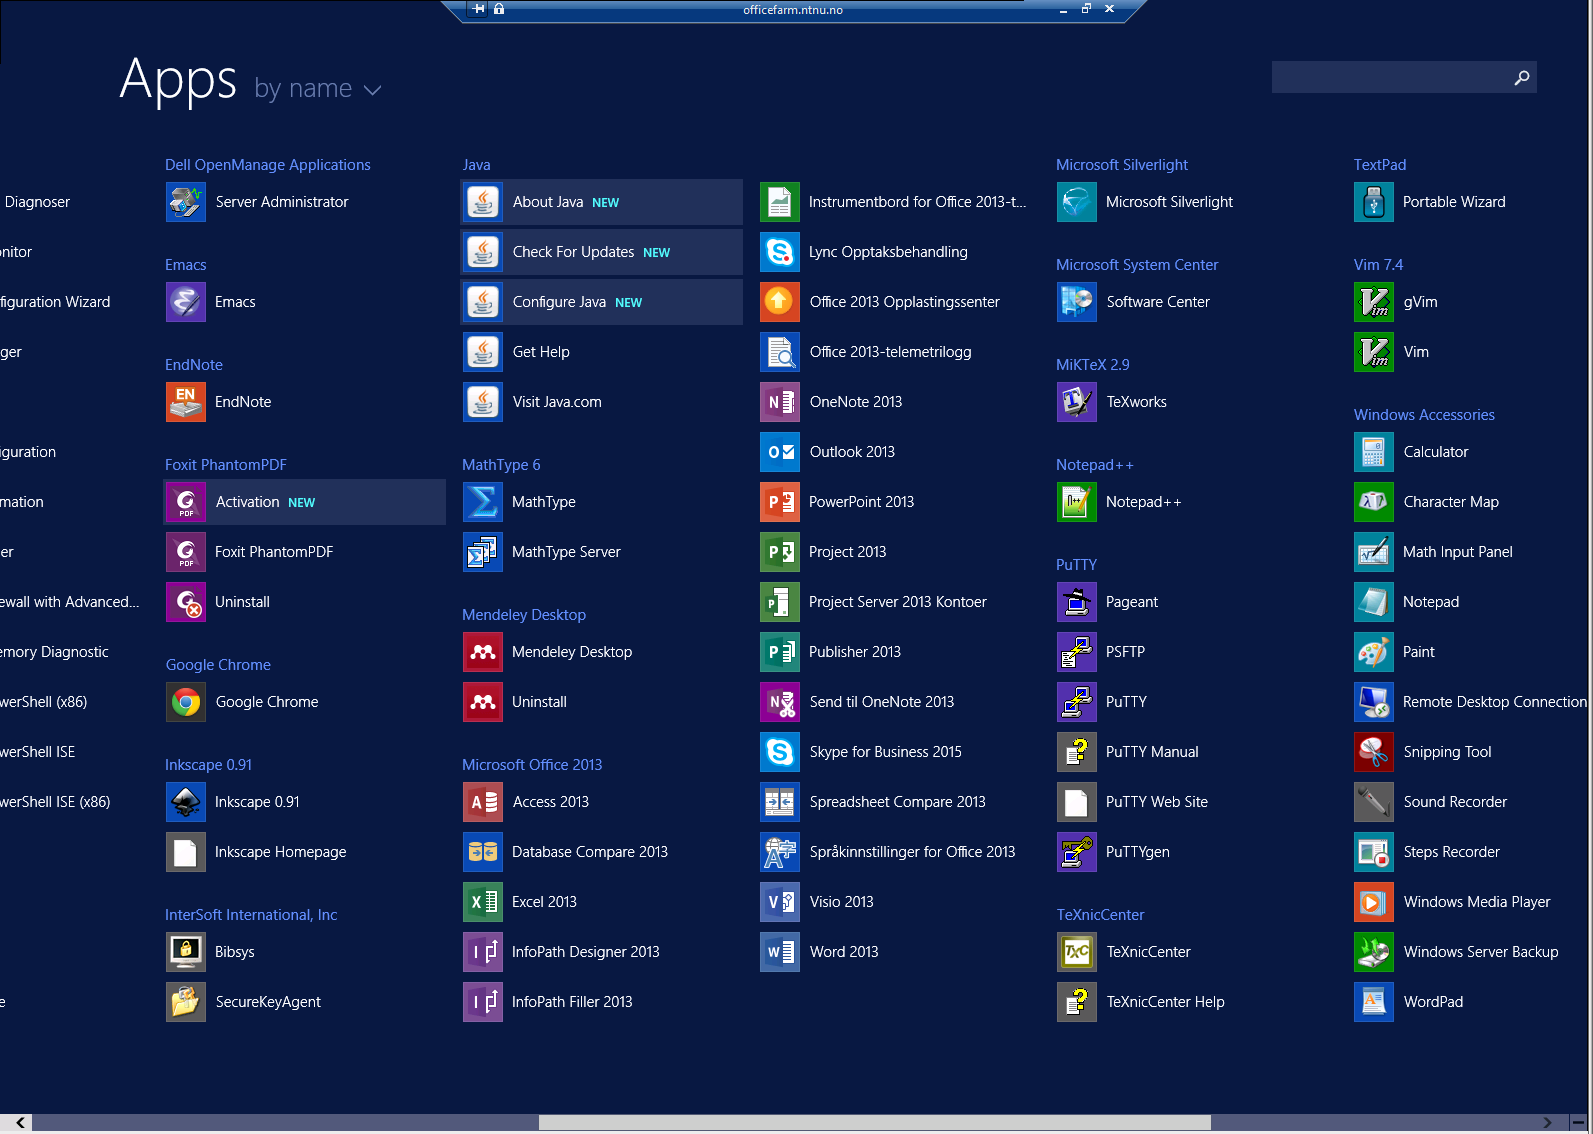Click the scrollbar right arrow
The width and height of the screenshot is (1593, 1134).
(1548, 1123)
